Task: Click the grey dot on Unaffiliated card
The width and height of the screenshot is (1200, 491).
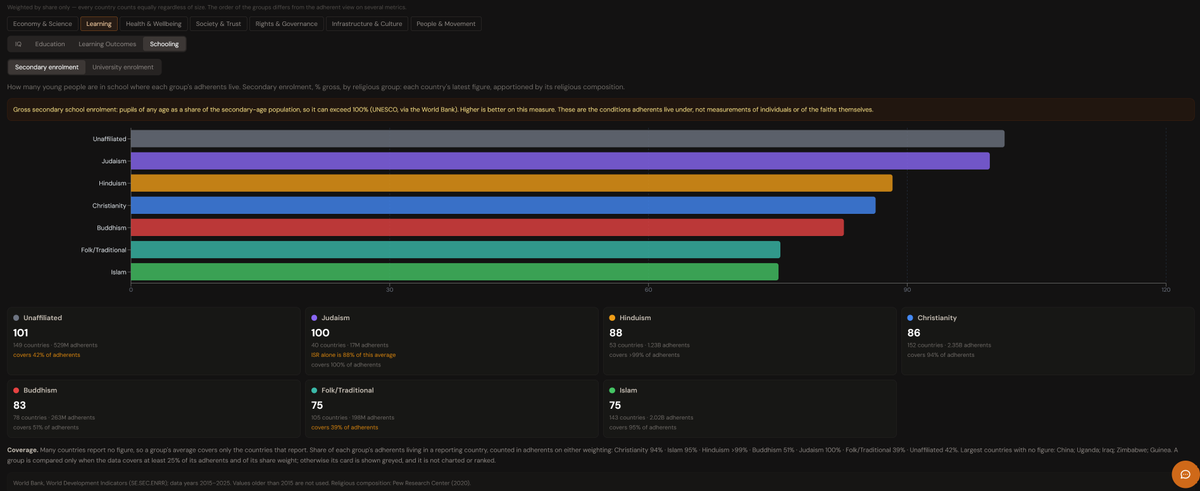Action: [16, 318]
